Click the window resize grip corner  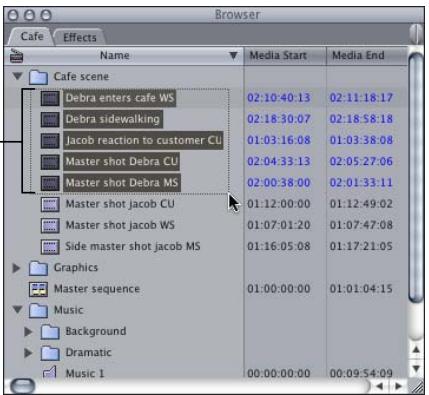(416, 387)
